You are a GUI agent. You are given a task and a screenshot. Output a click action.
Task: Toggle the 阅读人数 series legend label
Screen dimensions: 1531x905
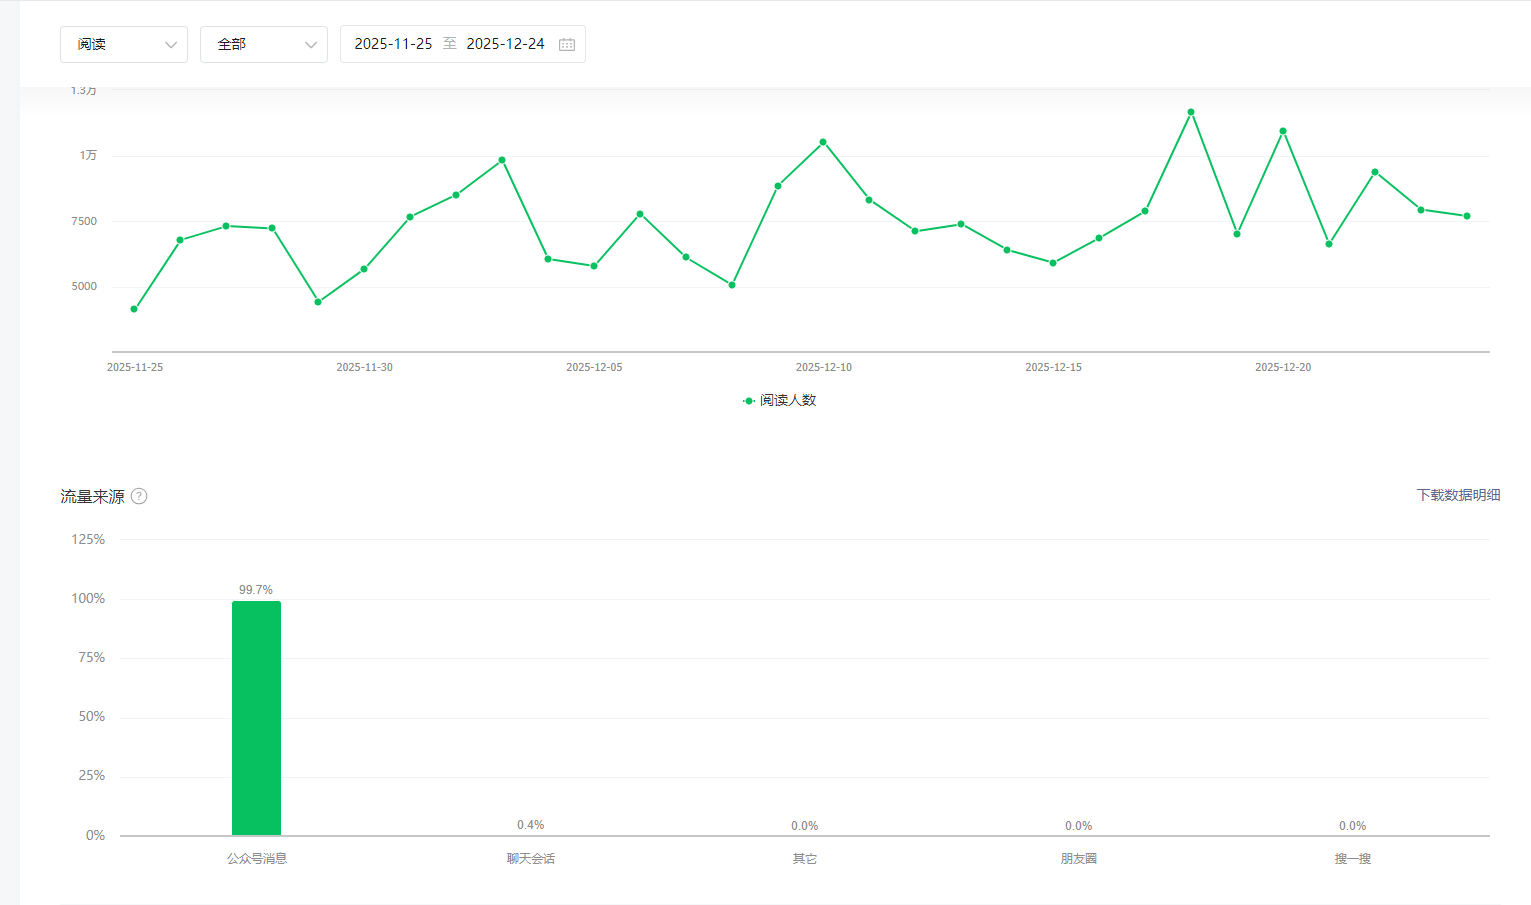[788, 400]
